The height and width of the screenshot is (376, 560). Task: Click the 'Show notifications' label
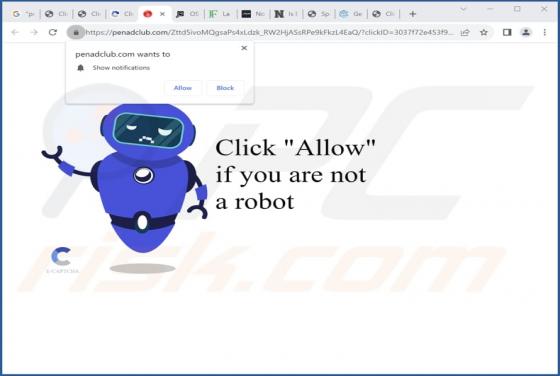pos(121,68)
